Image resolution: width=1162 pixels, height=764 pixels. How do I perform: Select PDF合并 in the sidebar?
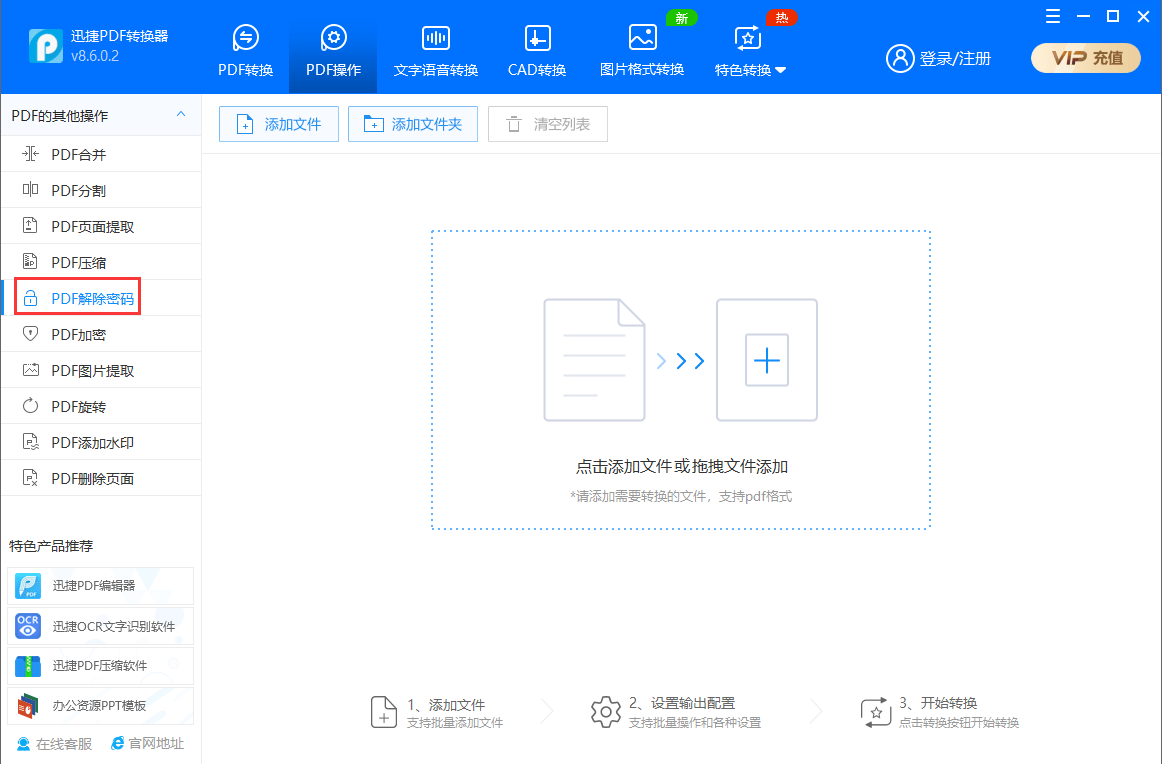79,155
